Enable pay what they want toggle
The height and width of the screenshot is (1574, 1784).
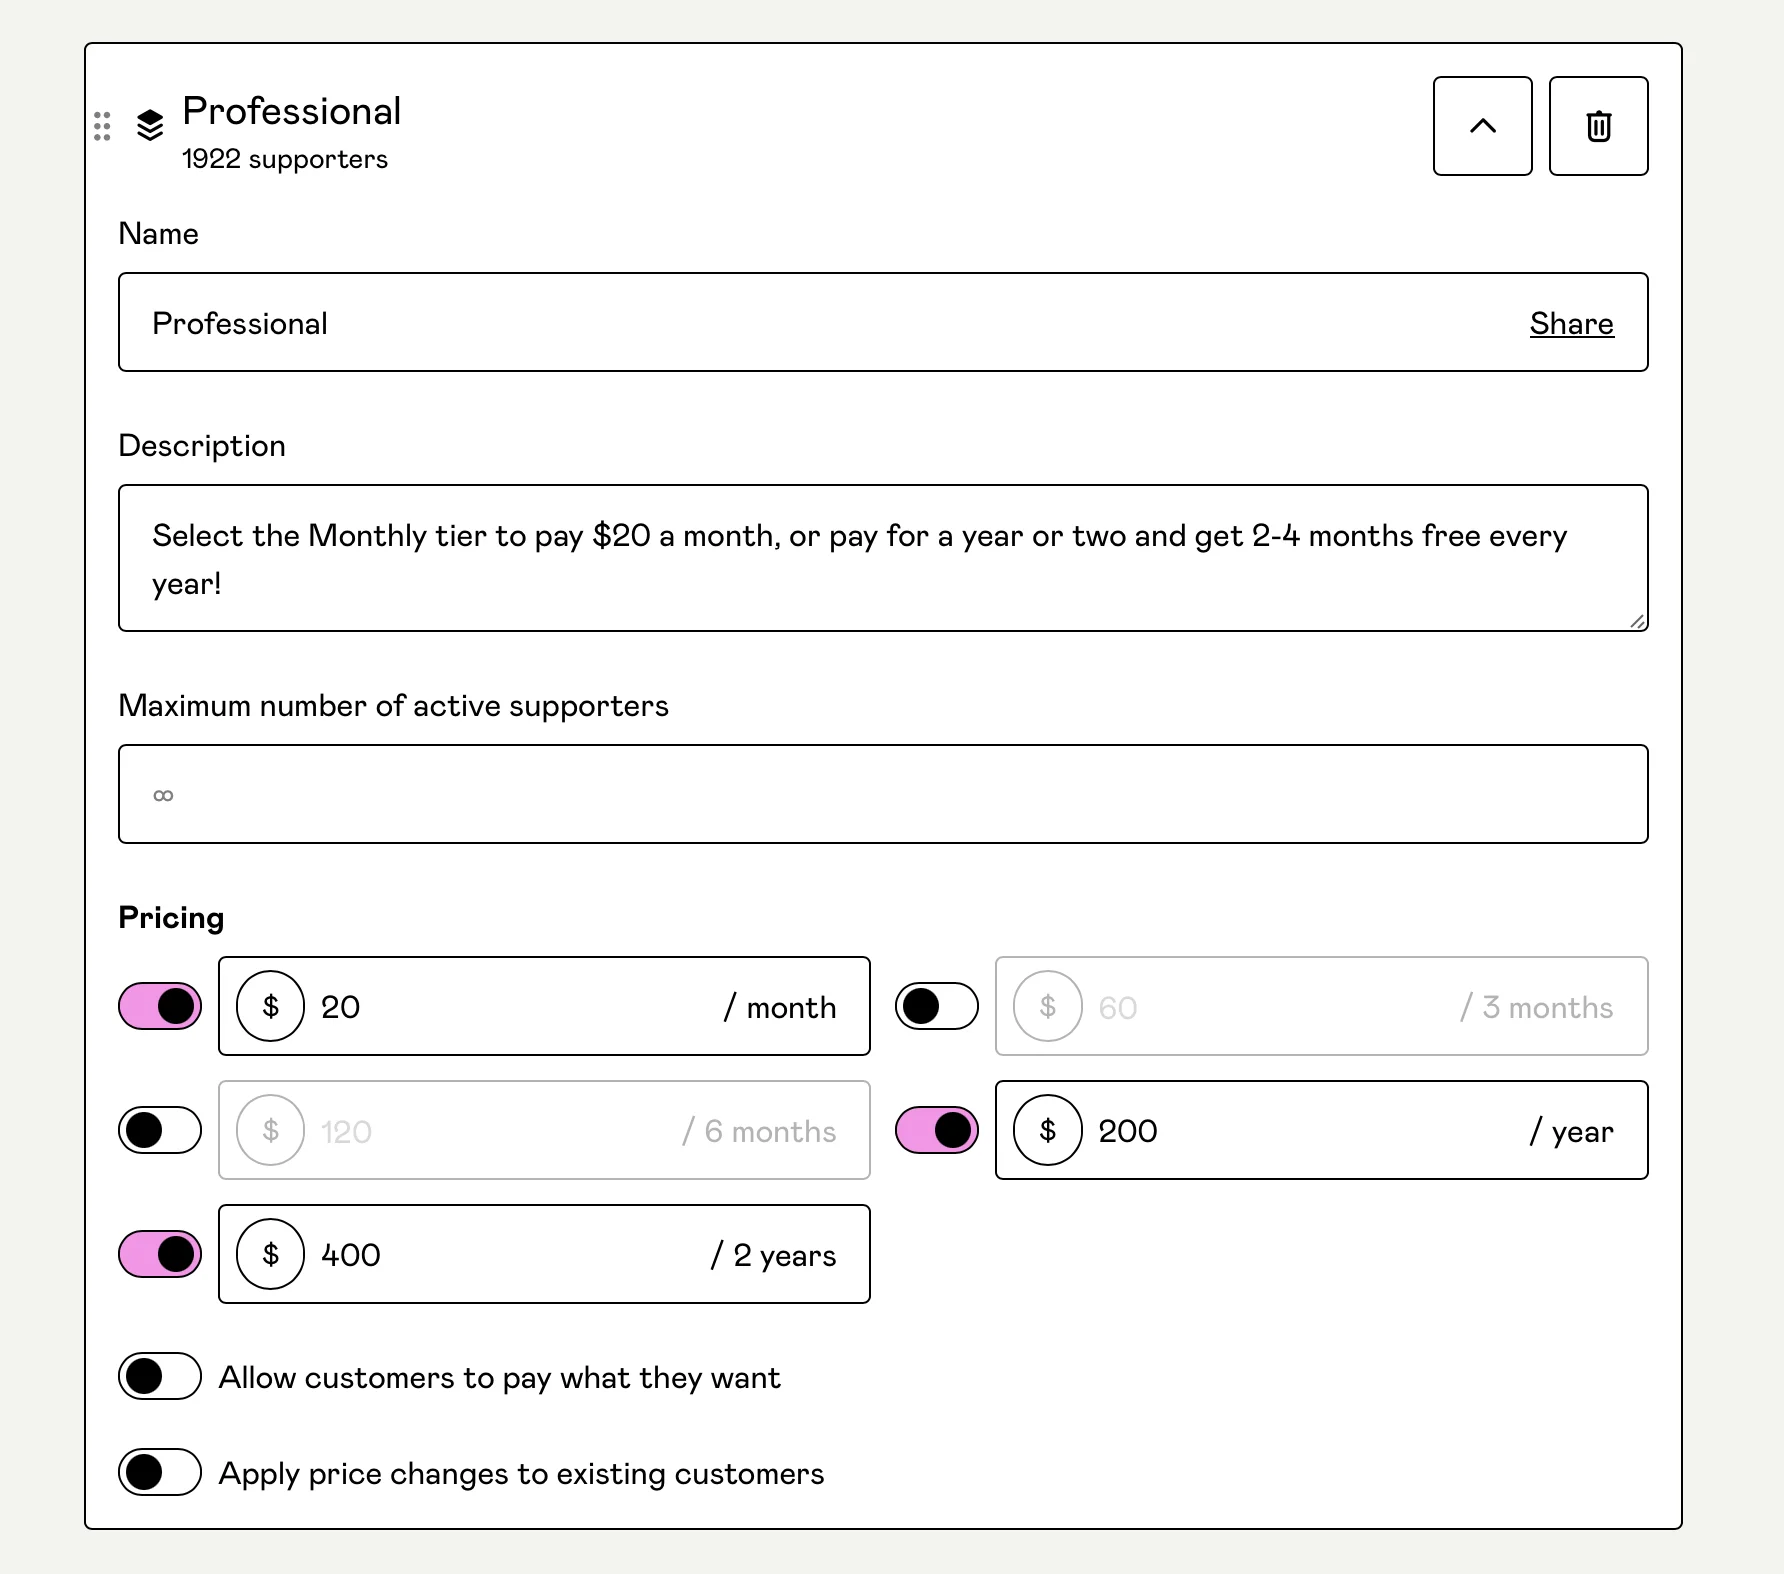[160, 1376]
